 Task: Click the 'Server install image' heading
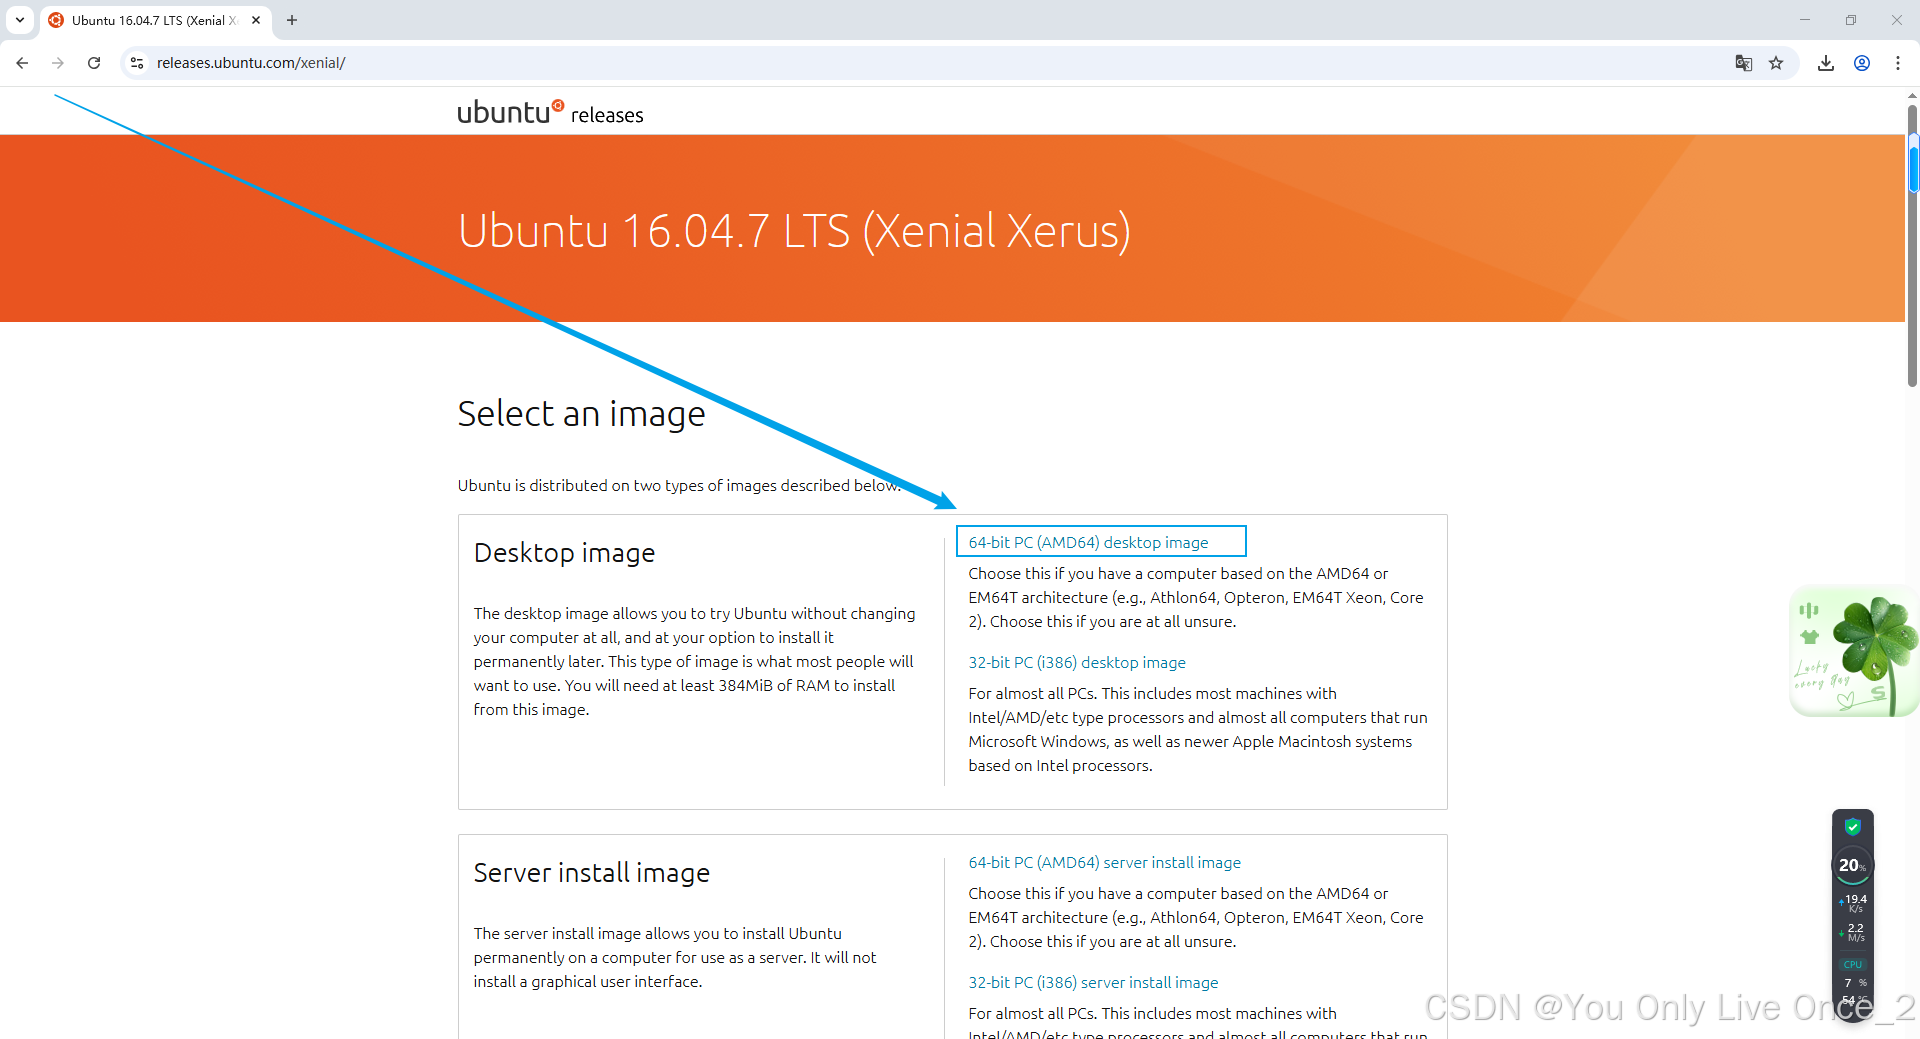pyautogui.click(x=591, y=873)
